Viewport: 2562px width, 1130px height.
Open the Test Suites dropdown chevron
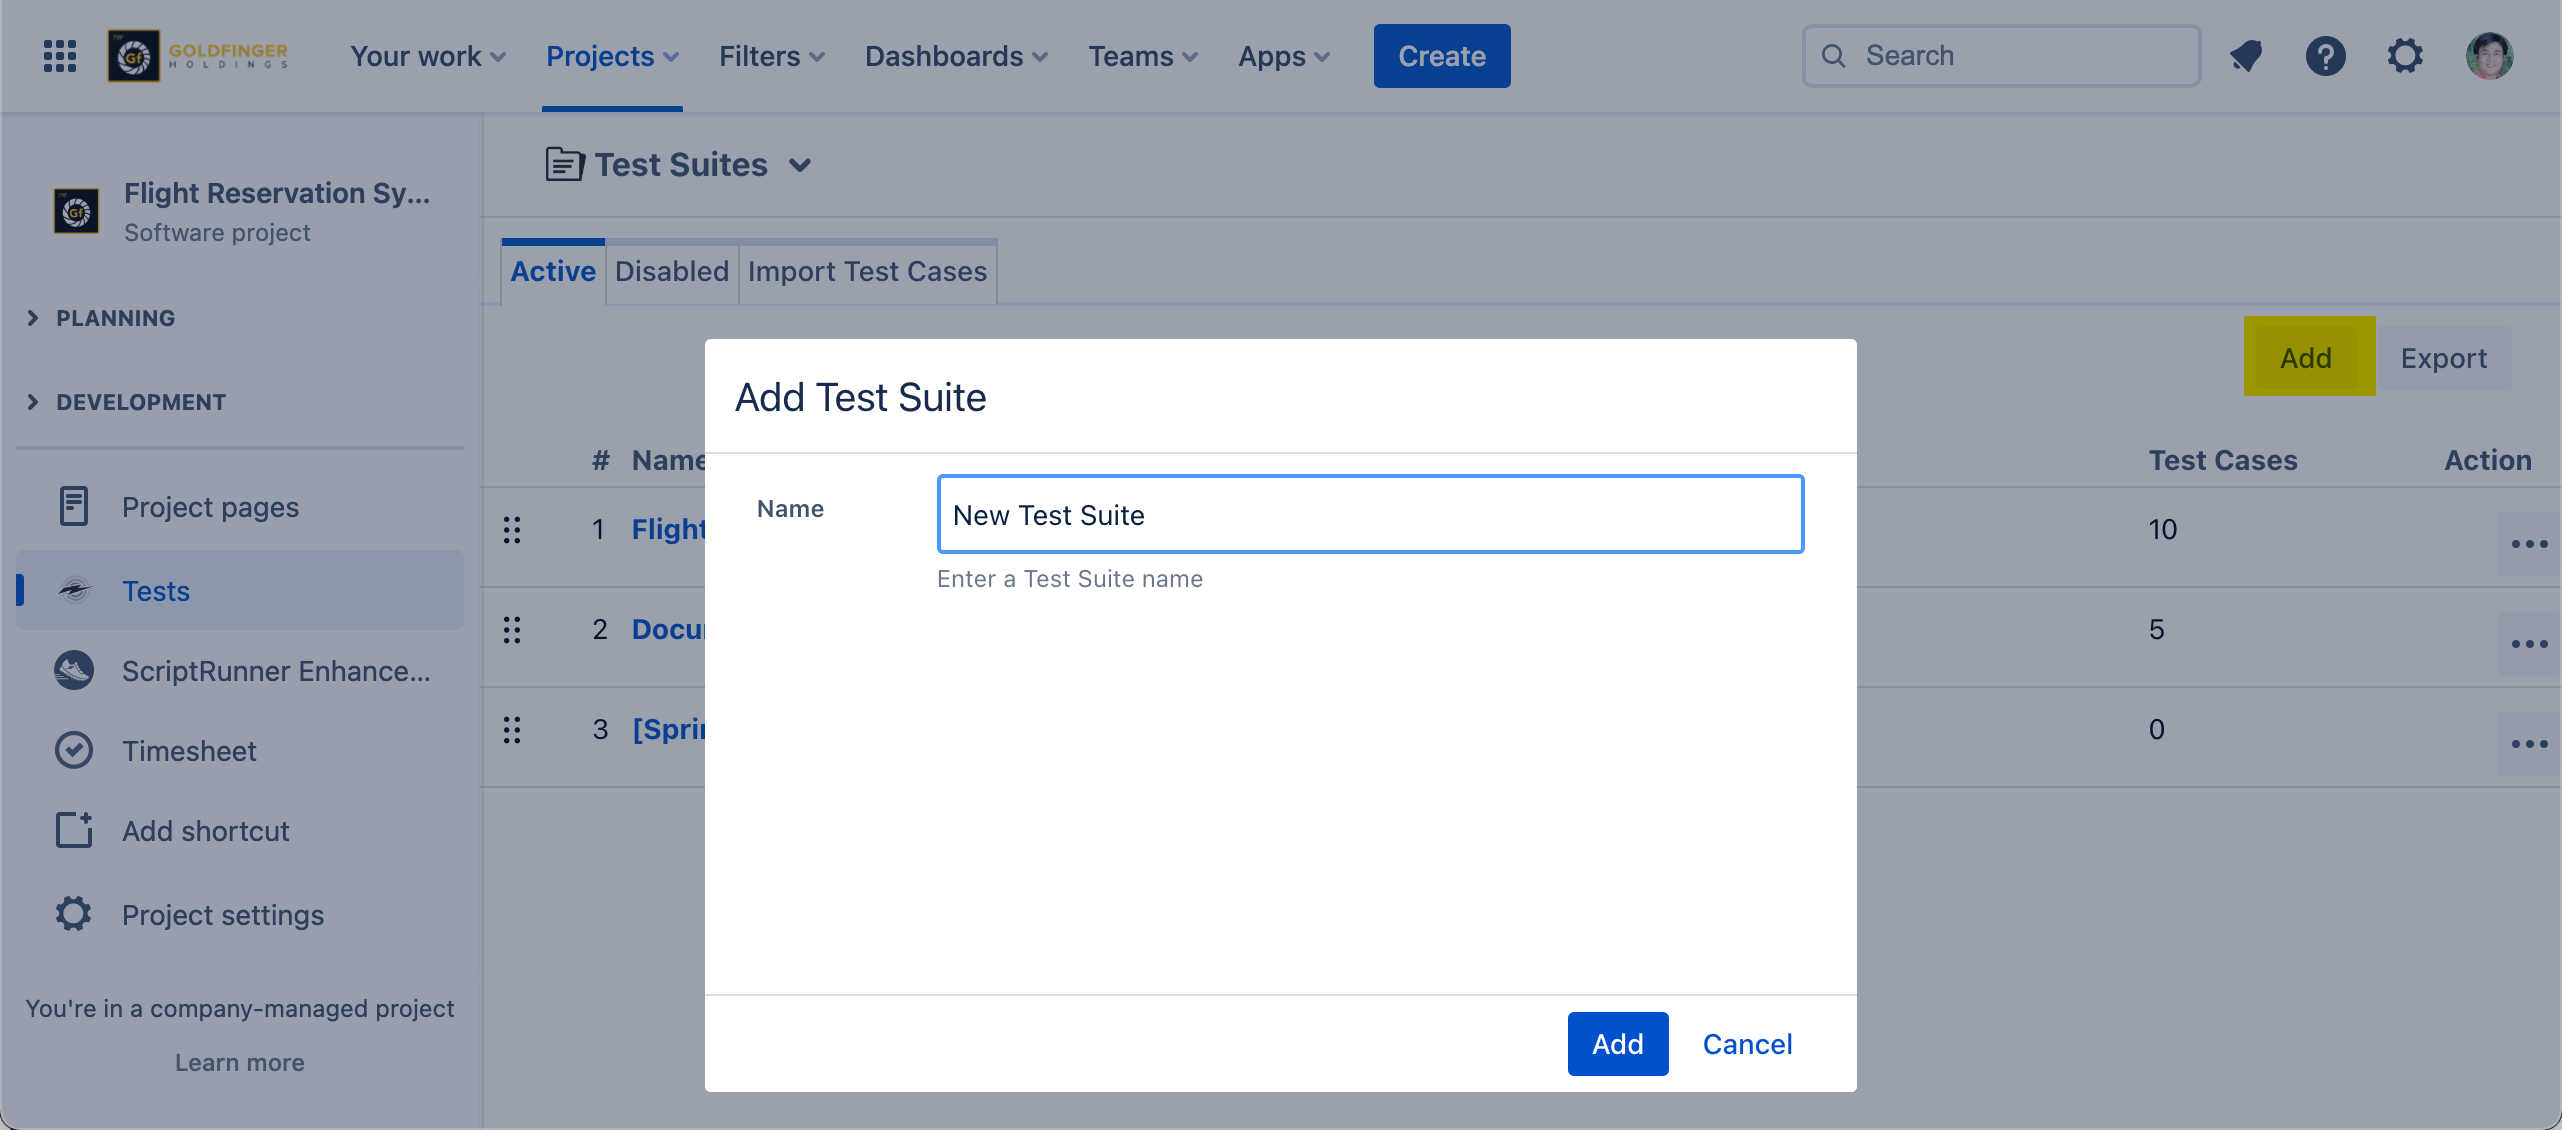point(800,165)
